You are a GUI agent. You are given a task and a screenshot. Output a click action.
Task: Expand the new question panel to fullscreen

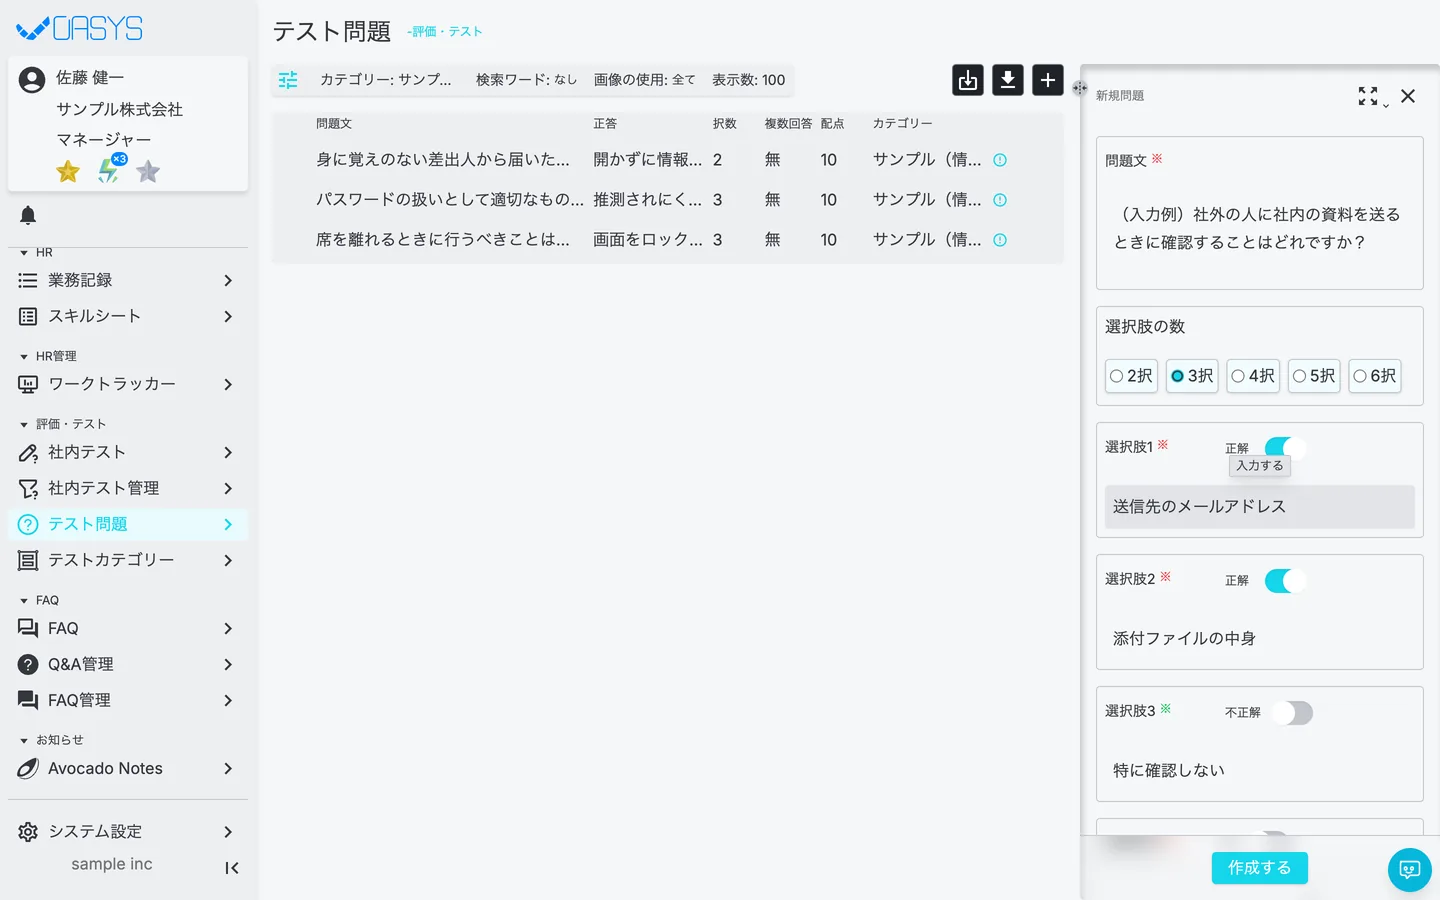(x=1368, y=96)
